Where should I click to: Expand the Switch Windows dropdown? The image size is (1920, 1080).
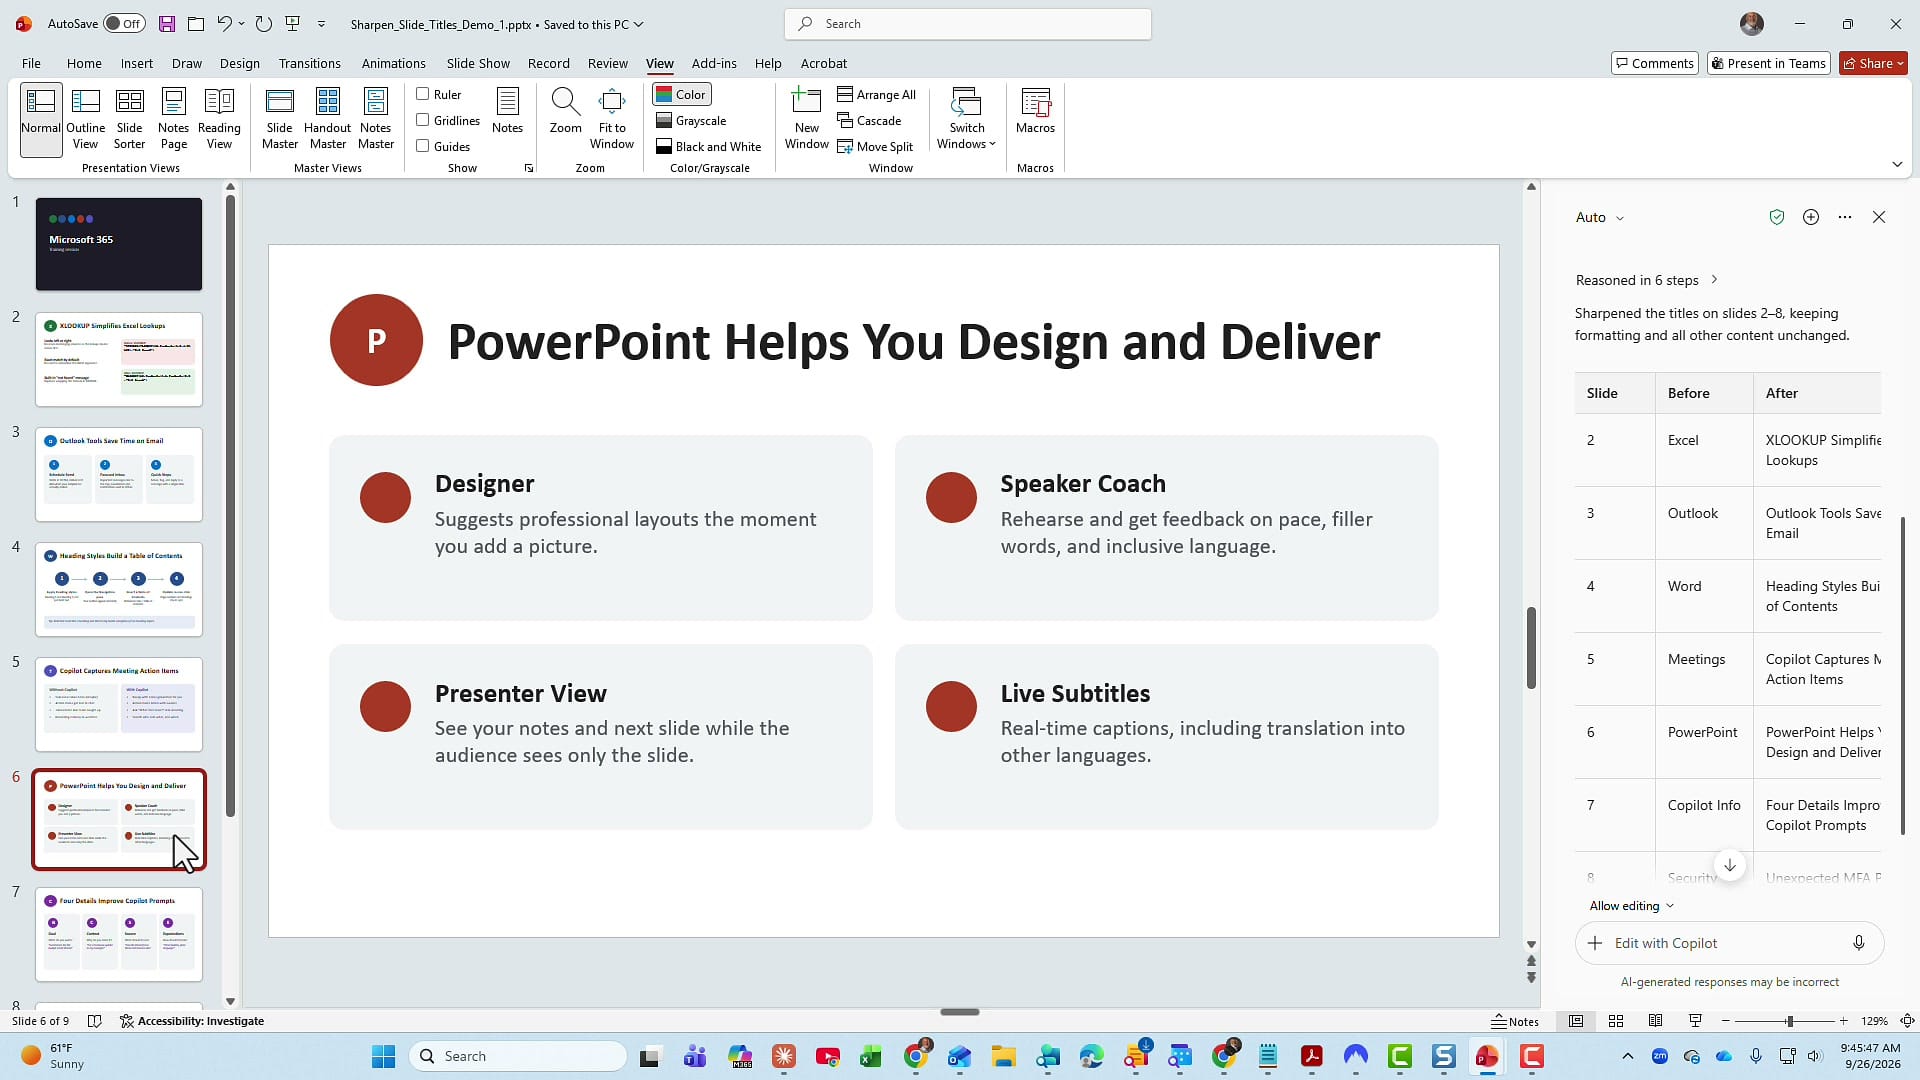point(966,119)
